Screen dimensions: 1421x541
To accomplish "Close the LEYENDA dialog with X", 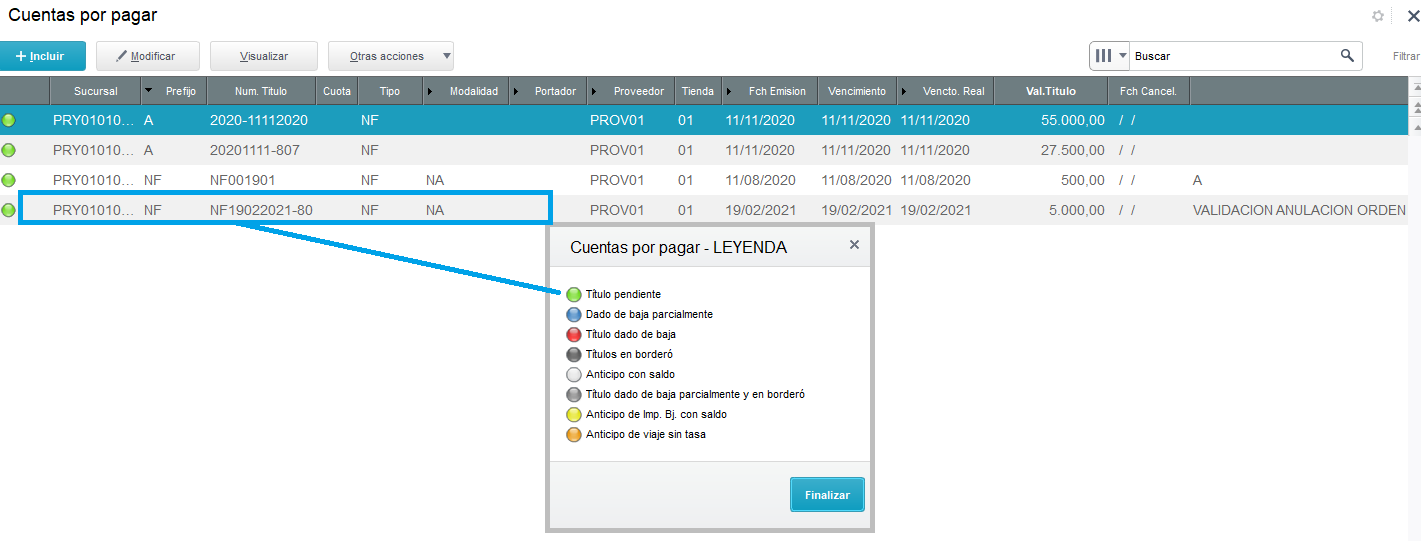I will (854, 244).
